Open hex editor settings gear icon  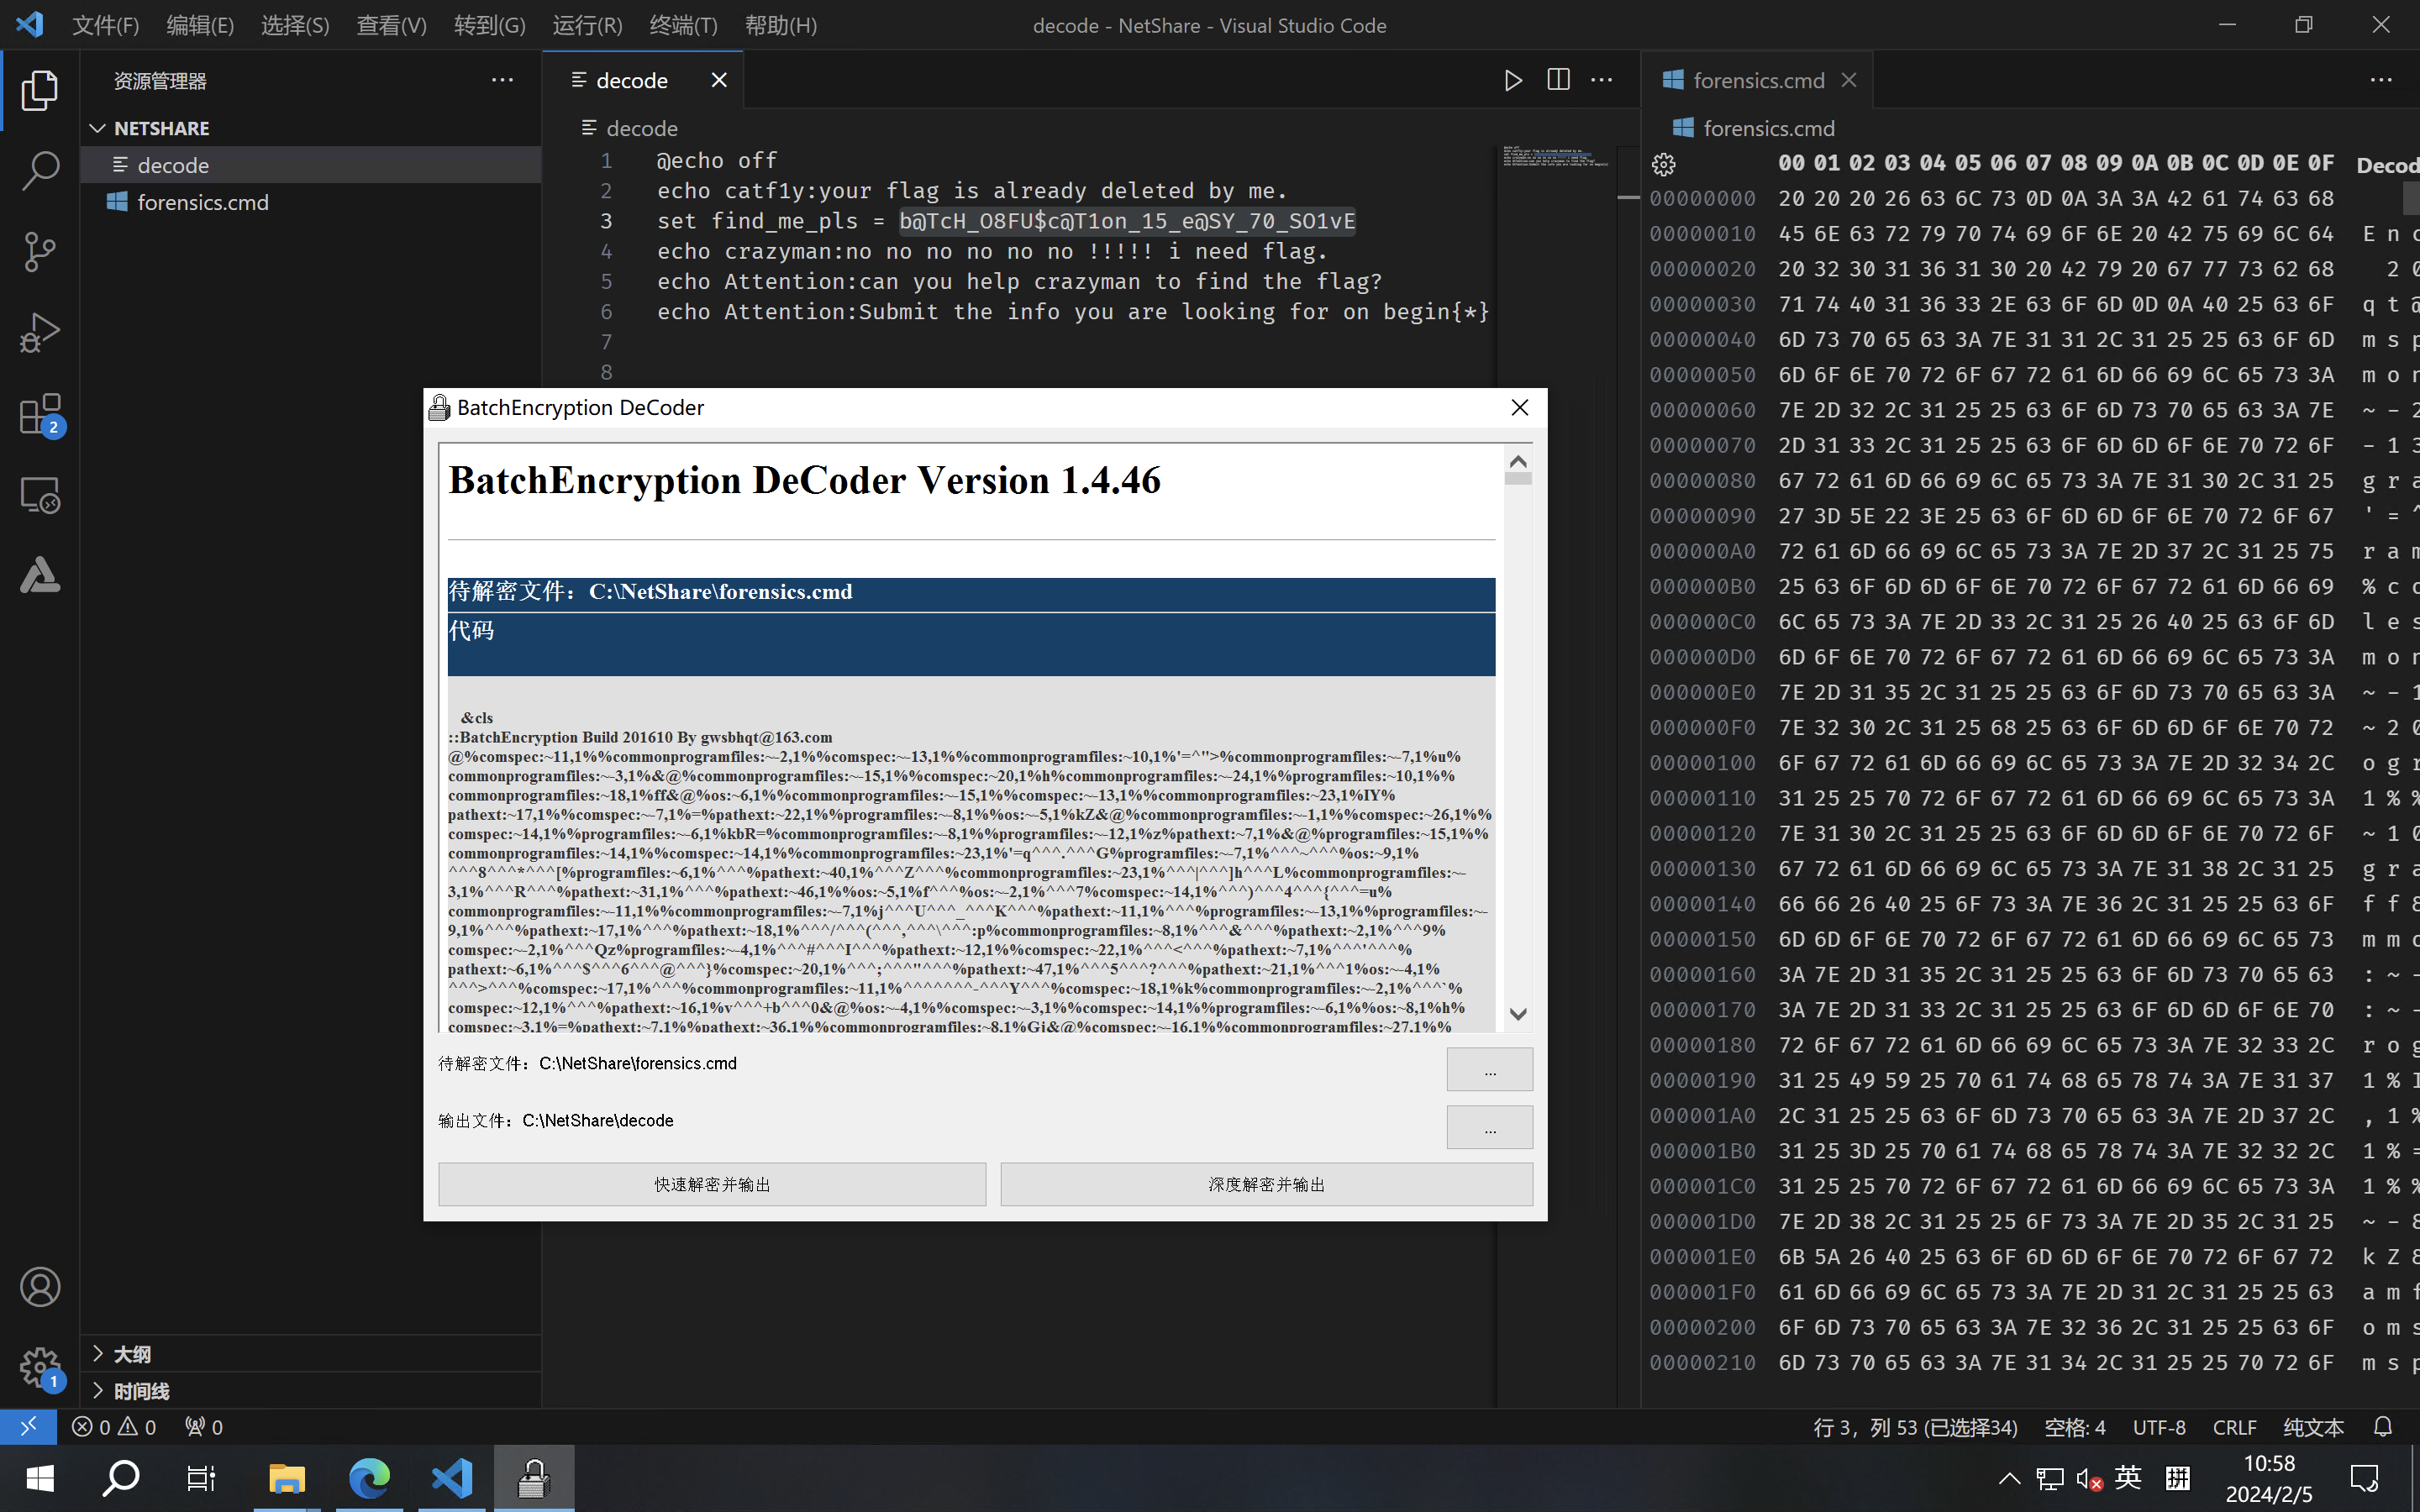(1663, 164)
